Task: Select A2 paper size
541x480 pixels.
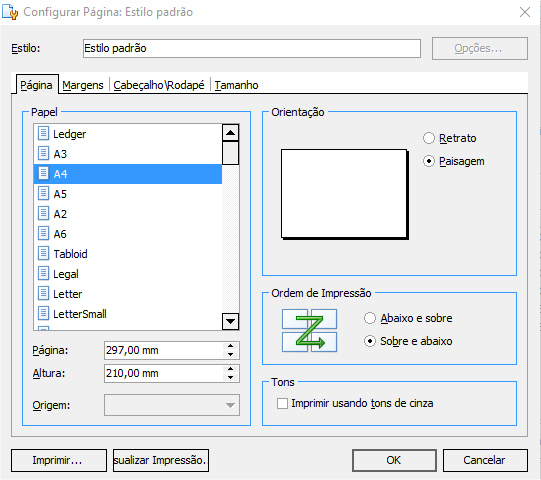Action: coord(128,214)
